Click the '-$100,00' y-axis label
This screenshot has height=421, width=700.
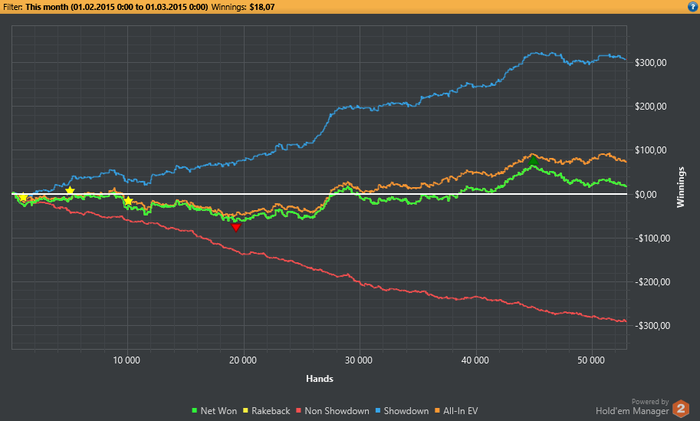click(652, 238)
